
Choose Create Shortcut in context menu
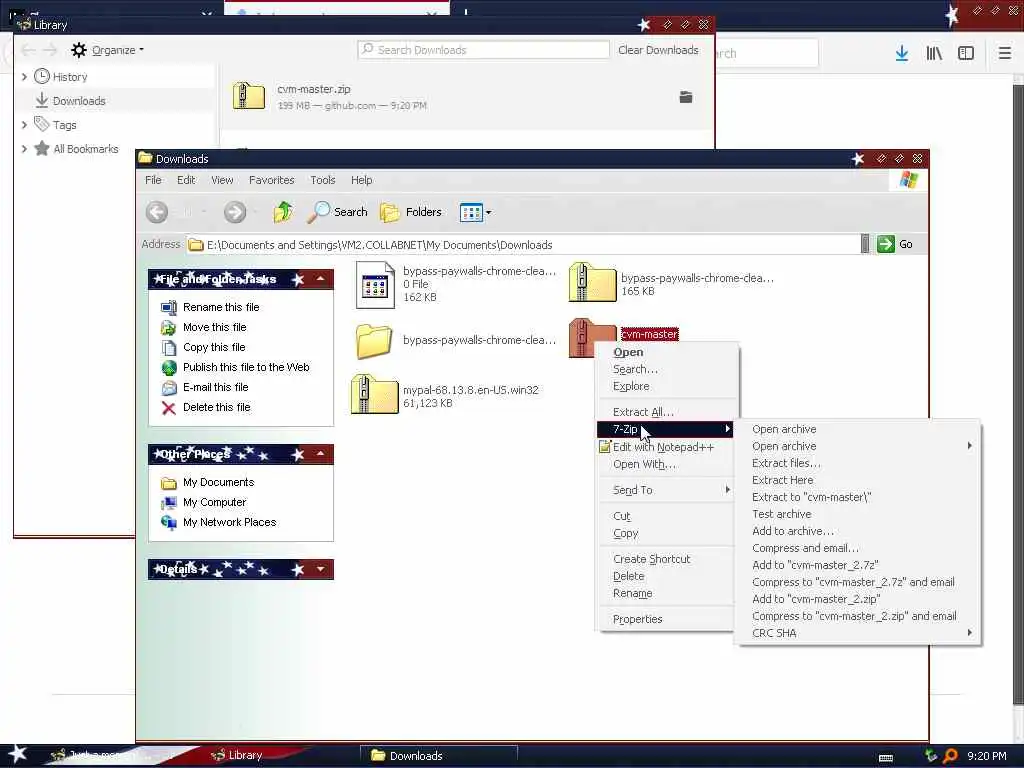651,559
